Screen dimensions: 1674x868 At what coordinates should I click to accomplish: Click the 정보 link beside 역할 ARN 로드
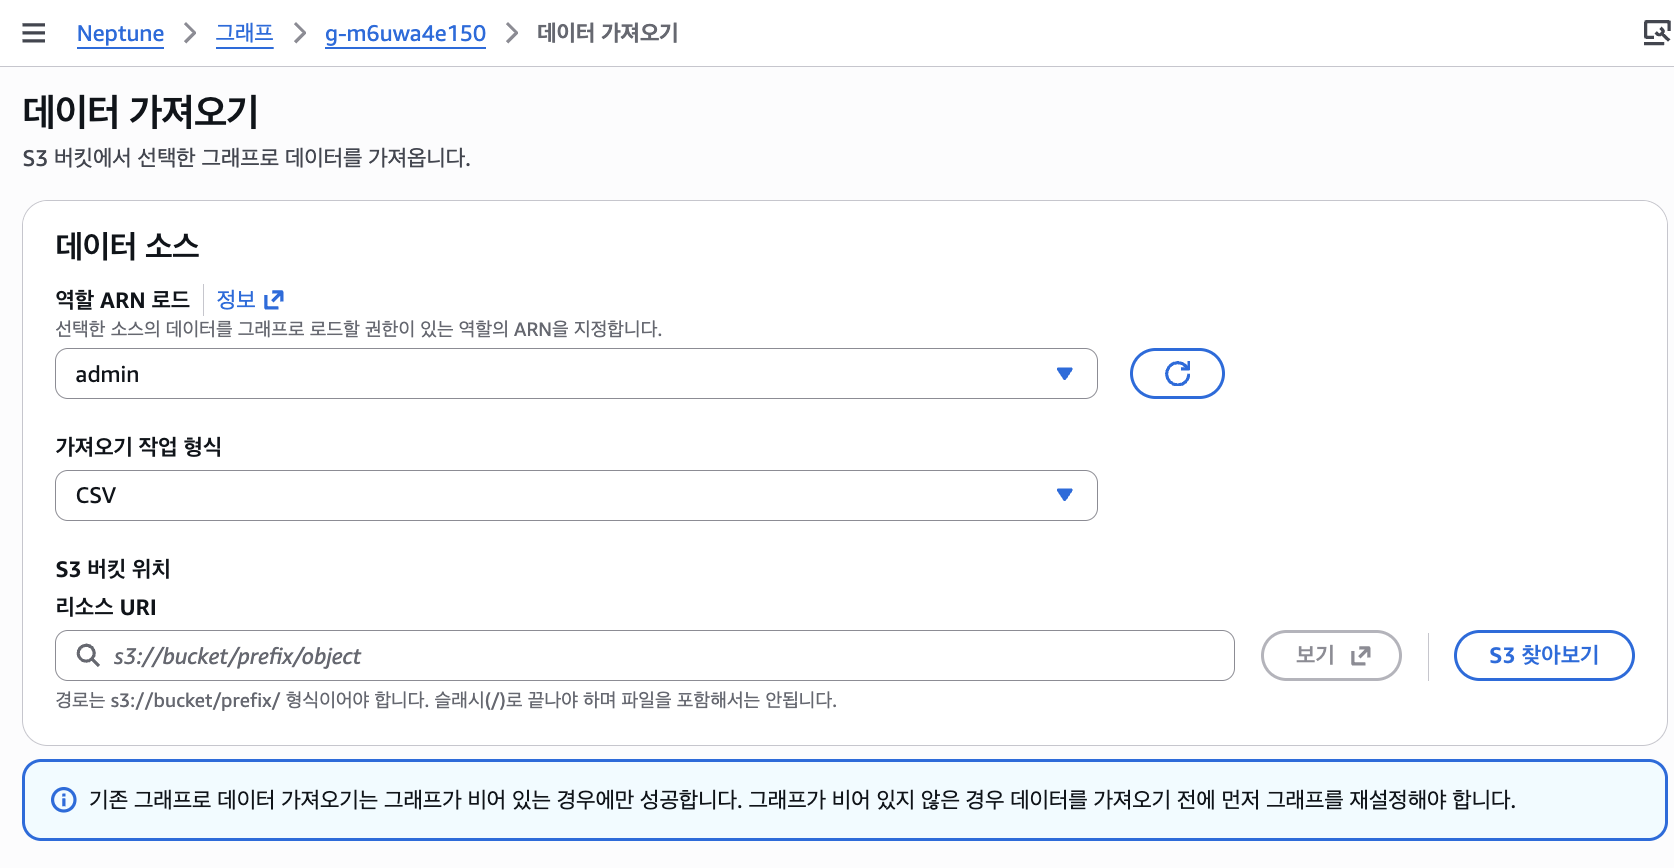click(236, 298)
